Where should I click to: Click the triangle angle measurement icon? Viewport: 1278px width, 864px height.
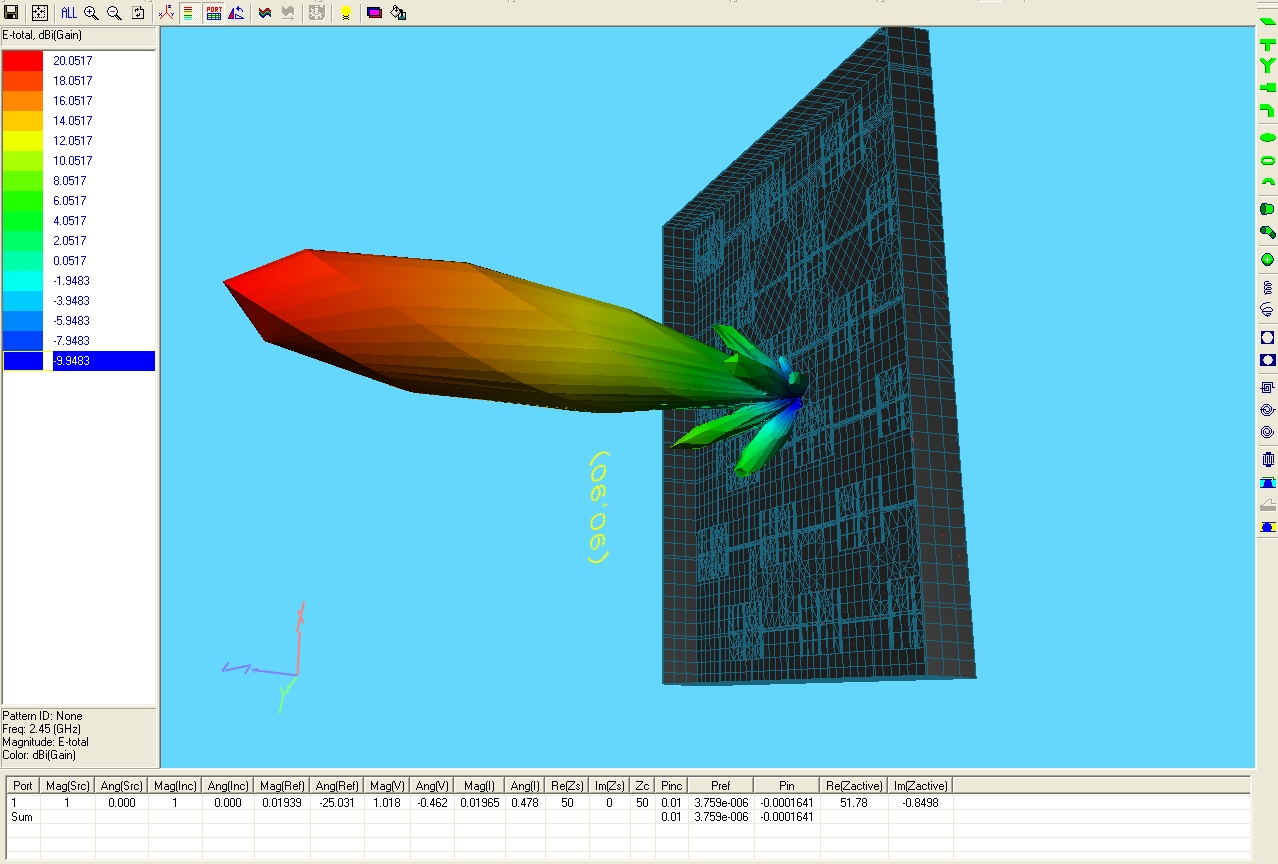236,13
